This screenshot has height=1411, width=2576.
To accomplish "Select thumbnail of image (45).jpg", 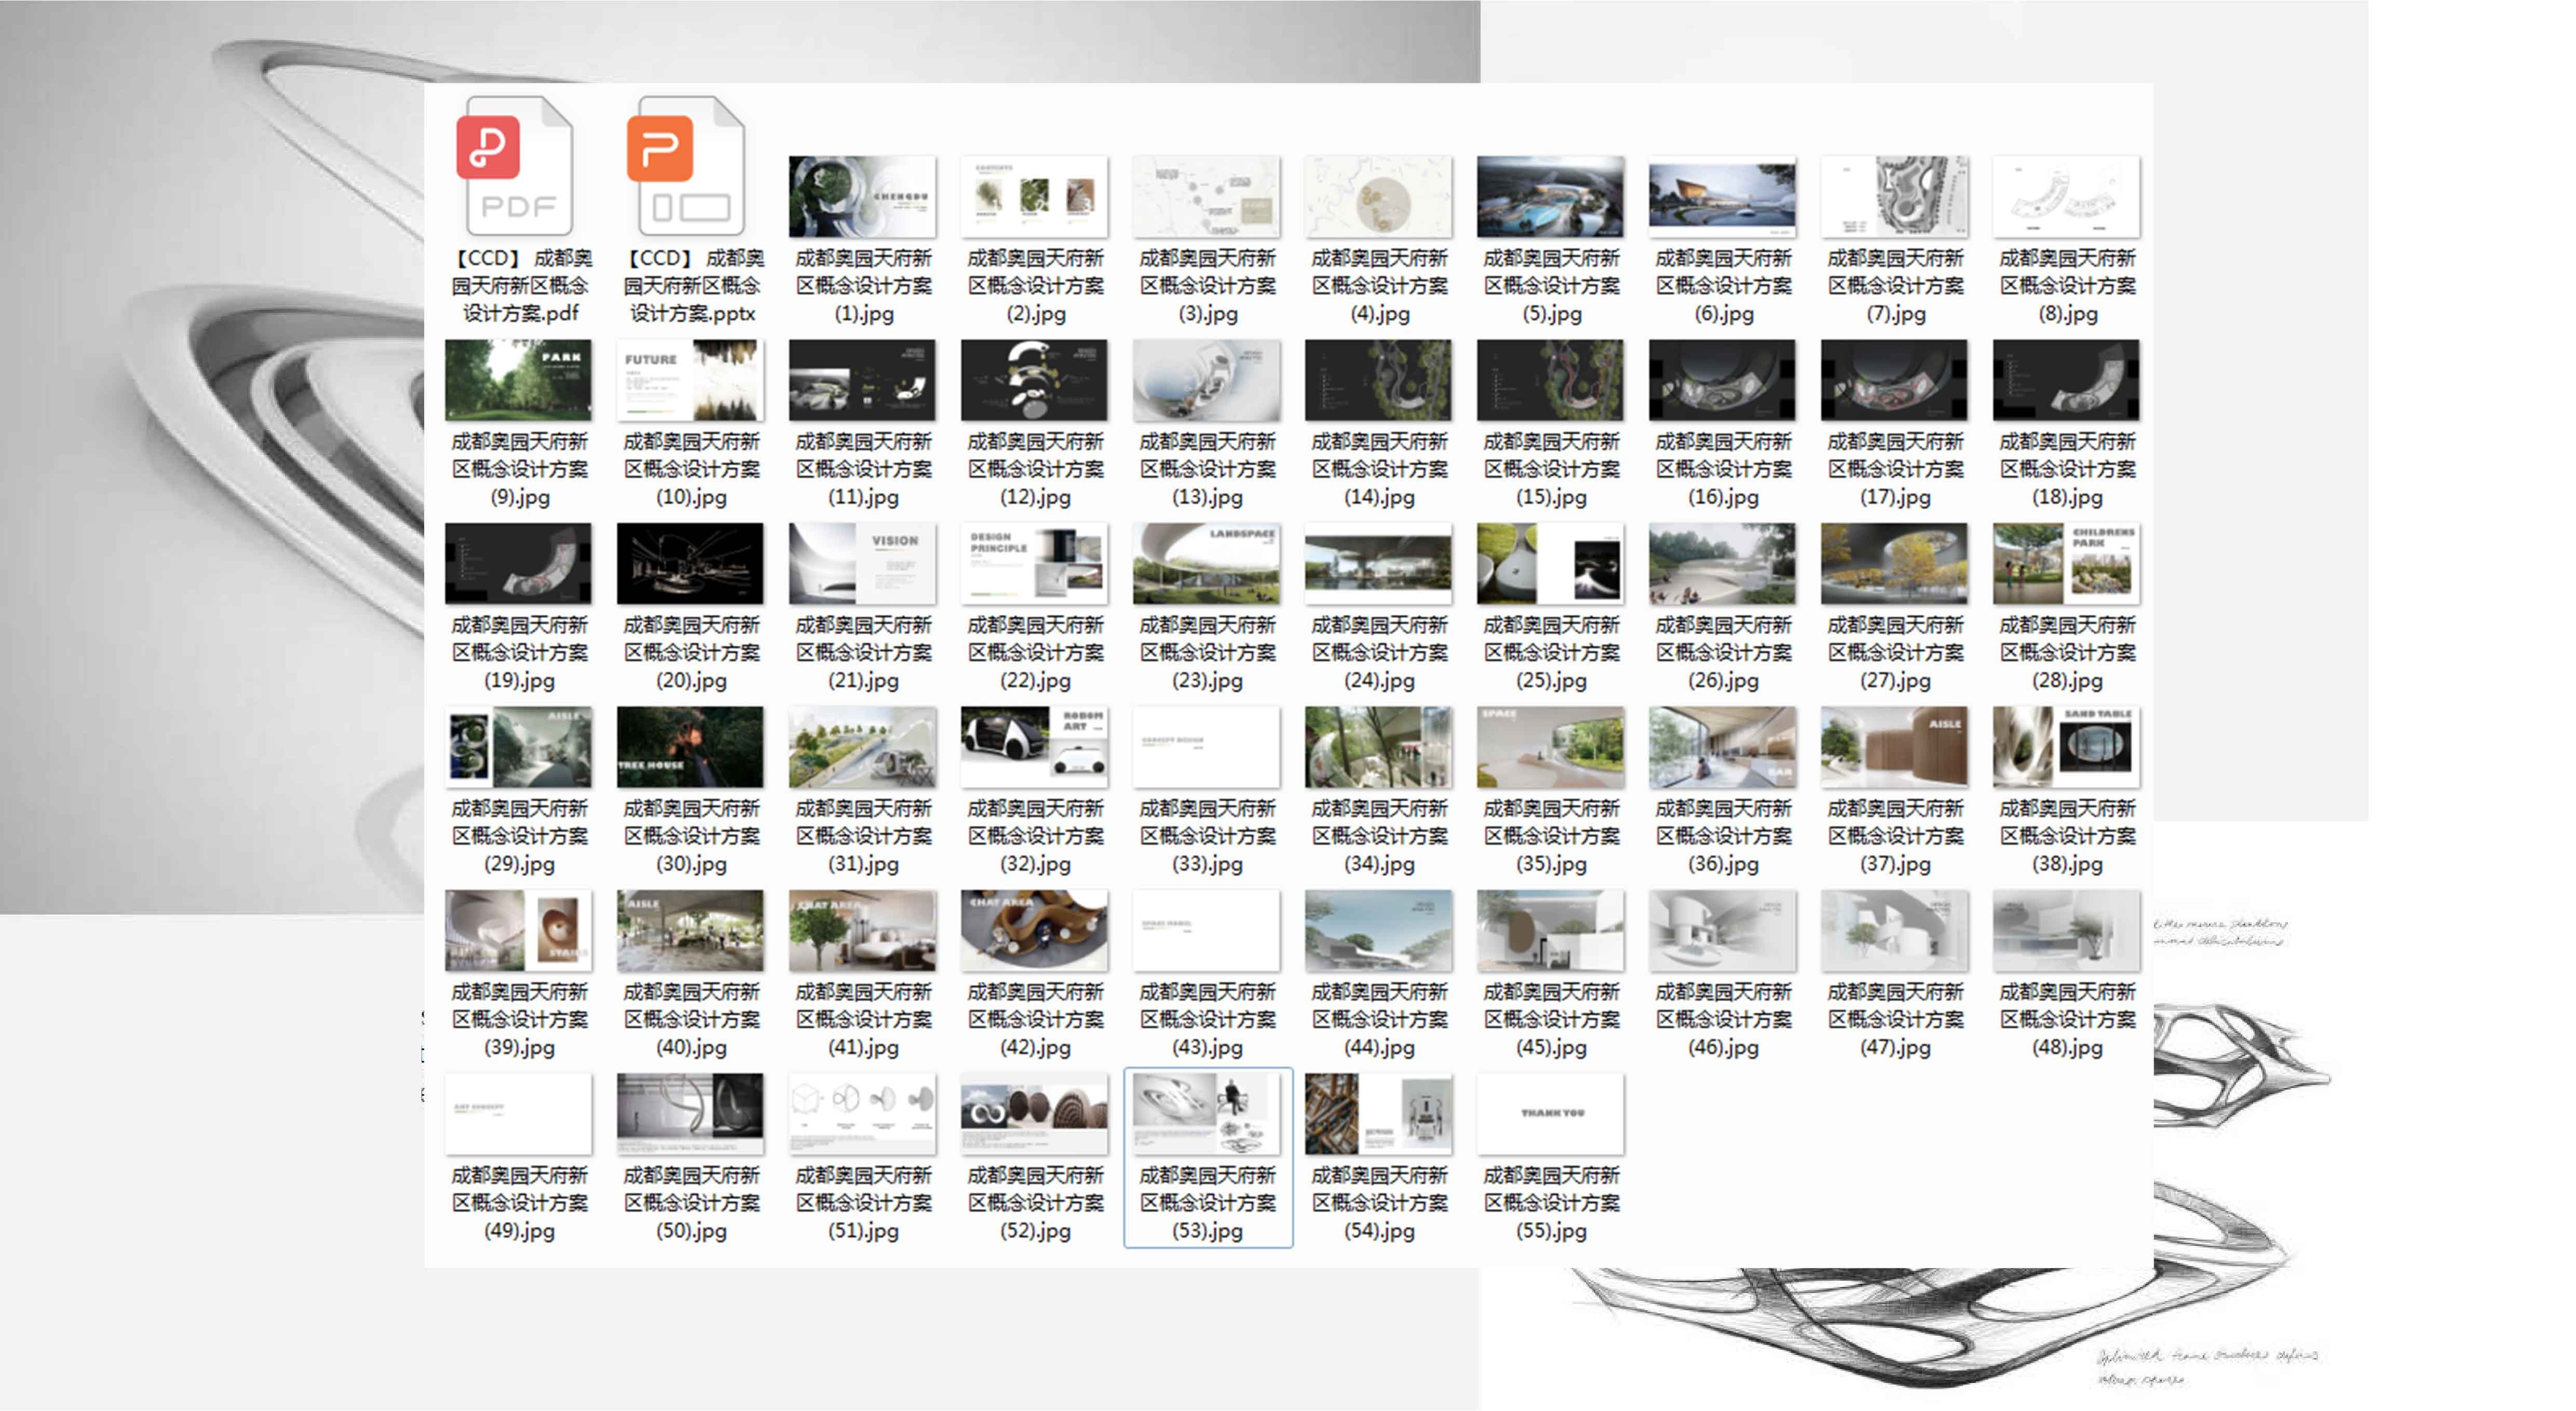I will (x=1550, y=931).
